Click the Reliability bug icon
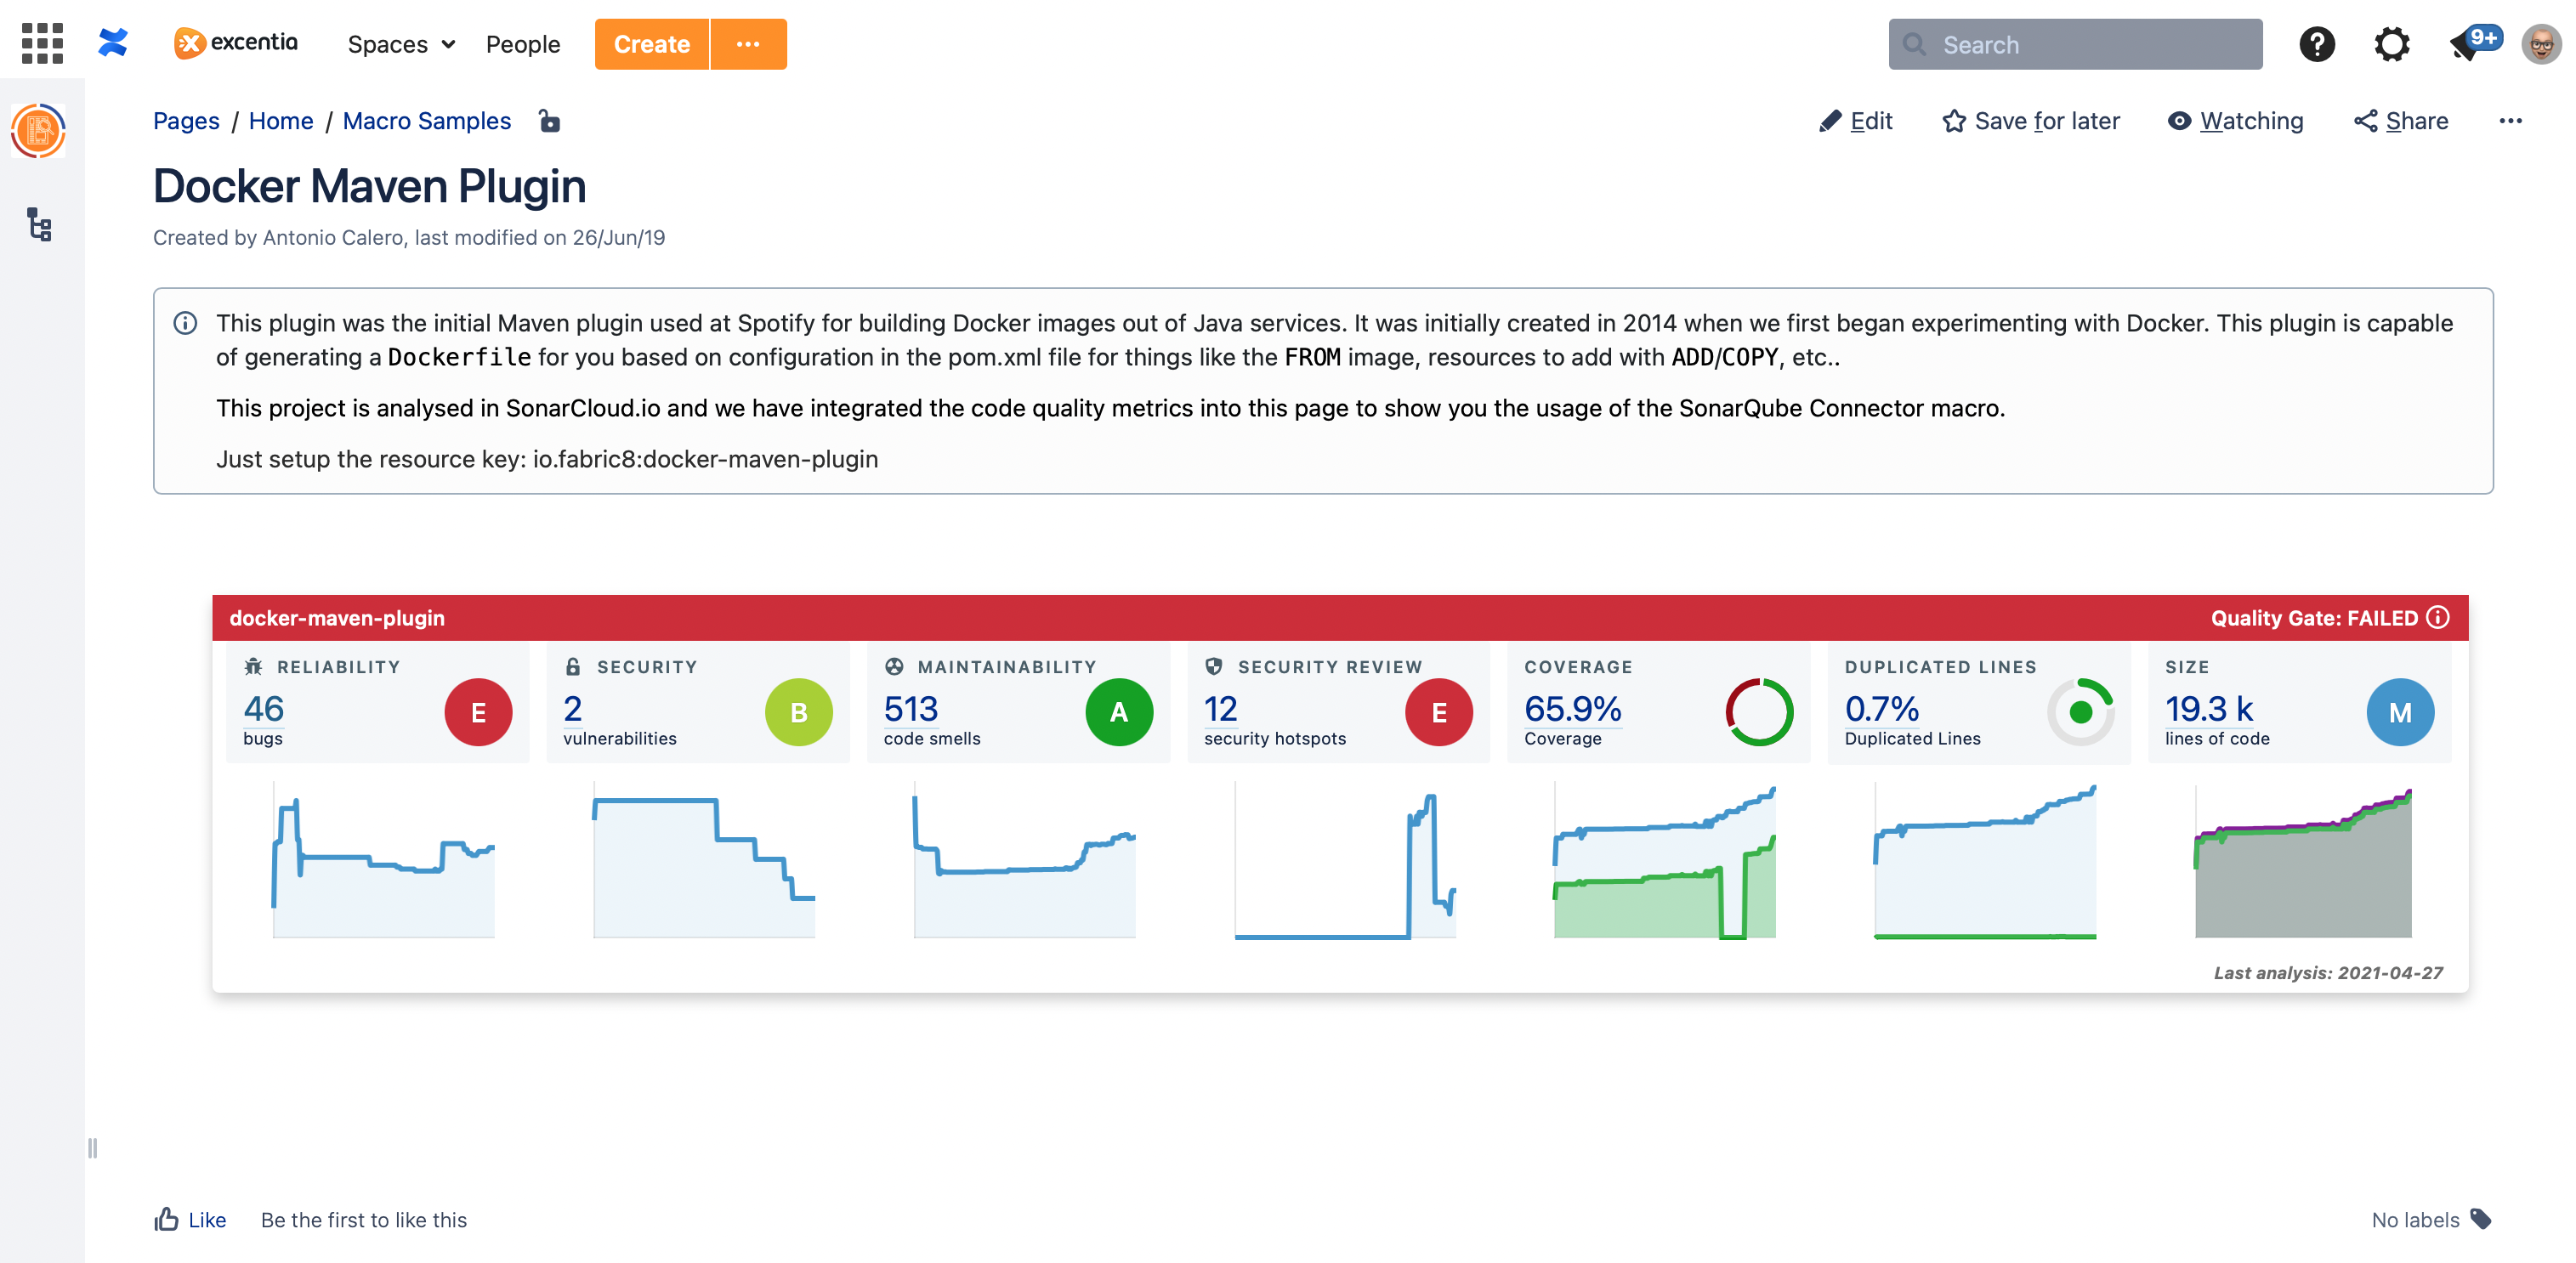 click(254, 667)
